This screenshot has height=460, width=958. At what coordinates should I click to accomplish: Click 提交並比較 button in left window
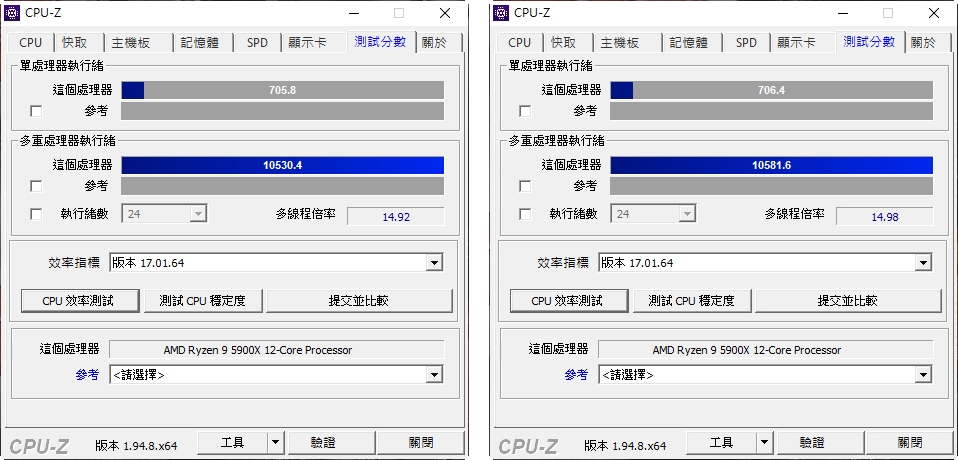tap(359, 301)
